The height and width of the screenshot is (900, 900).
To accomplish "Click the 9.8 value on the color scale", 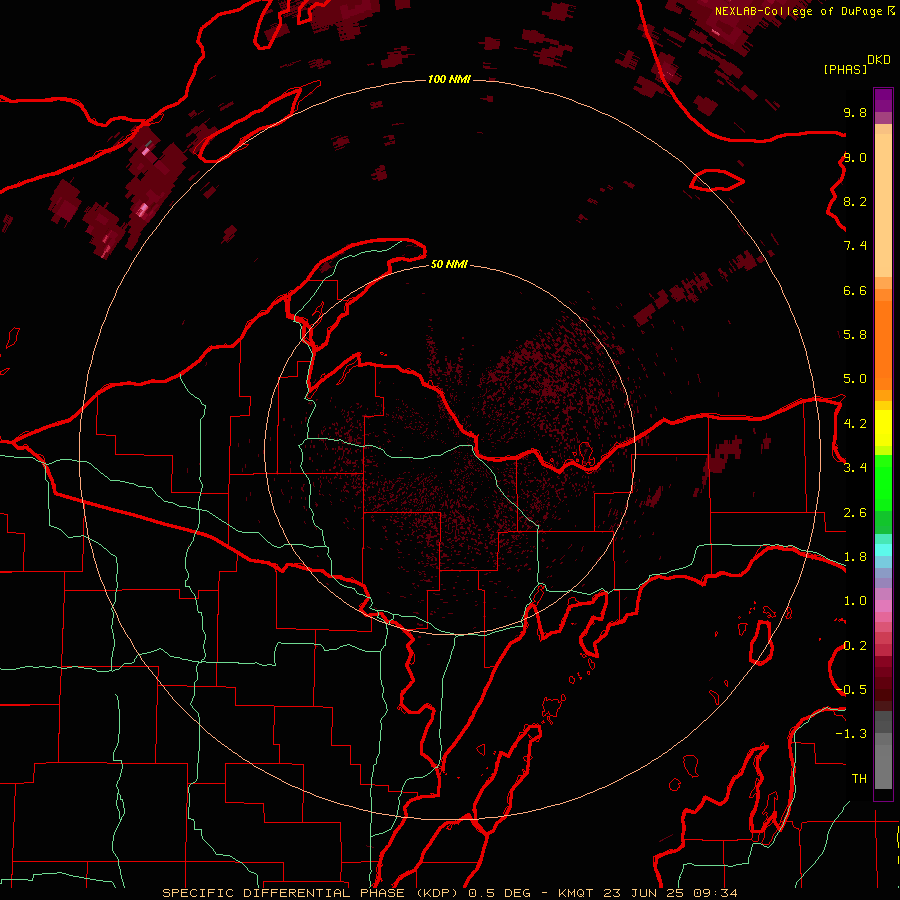I will (855, 112).
